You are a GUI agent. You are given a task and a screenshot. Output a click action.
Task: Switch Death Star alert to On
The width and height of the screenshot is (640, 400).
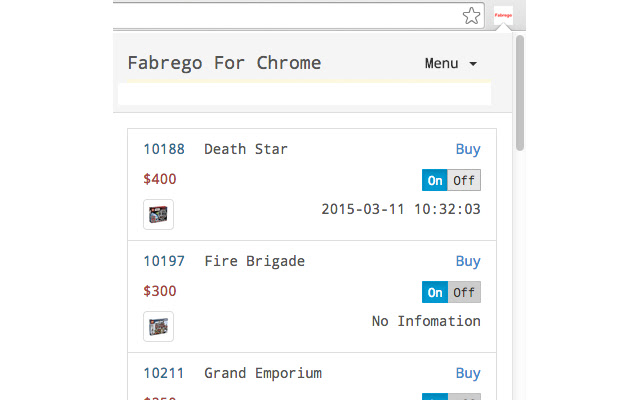[435, 180]
